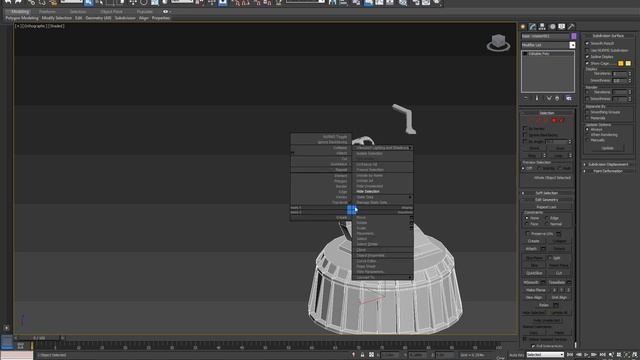The image size is (640, 360).
Task: Toggle Show End Result icon under stack
Action: 537,98
